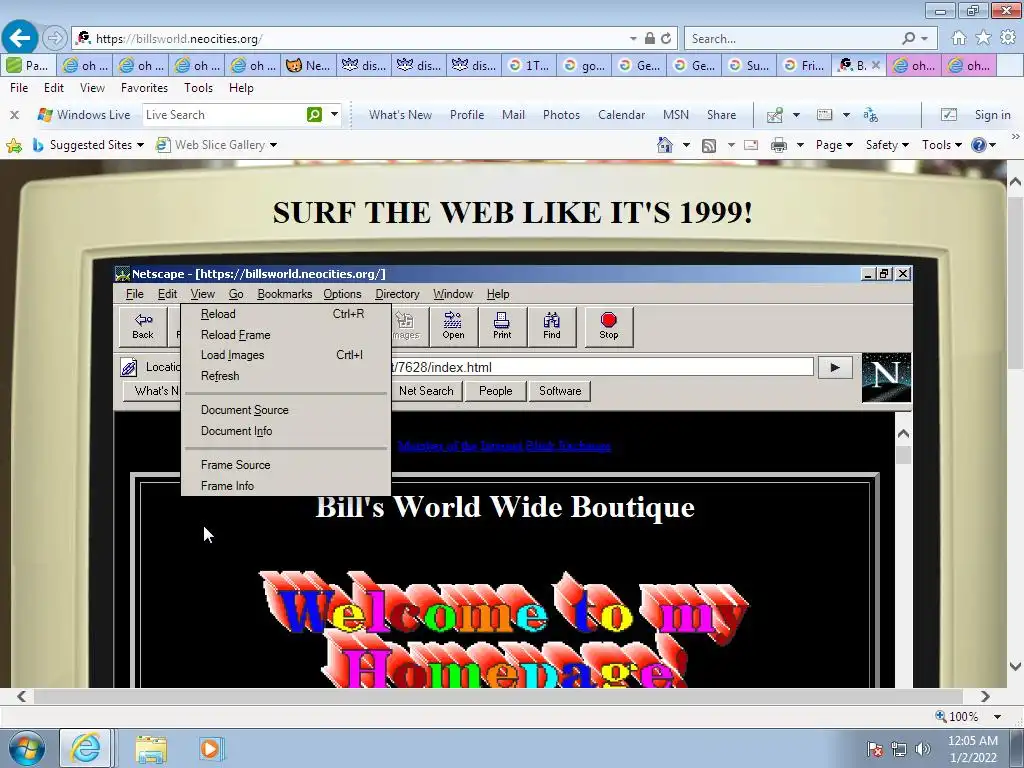The height and width of the screenshot is (768, 1024).
Task: Close the Windows Live toolbar
Action: tap(14, 115)
